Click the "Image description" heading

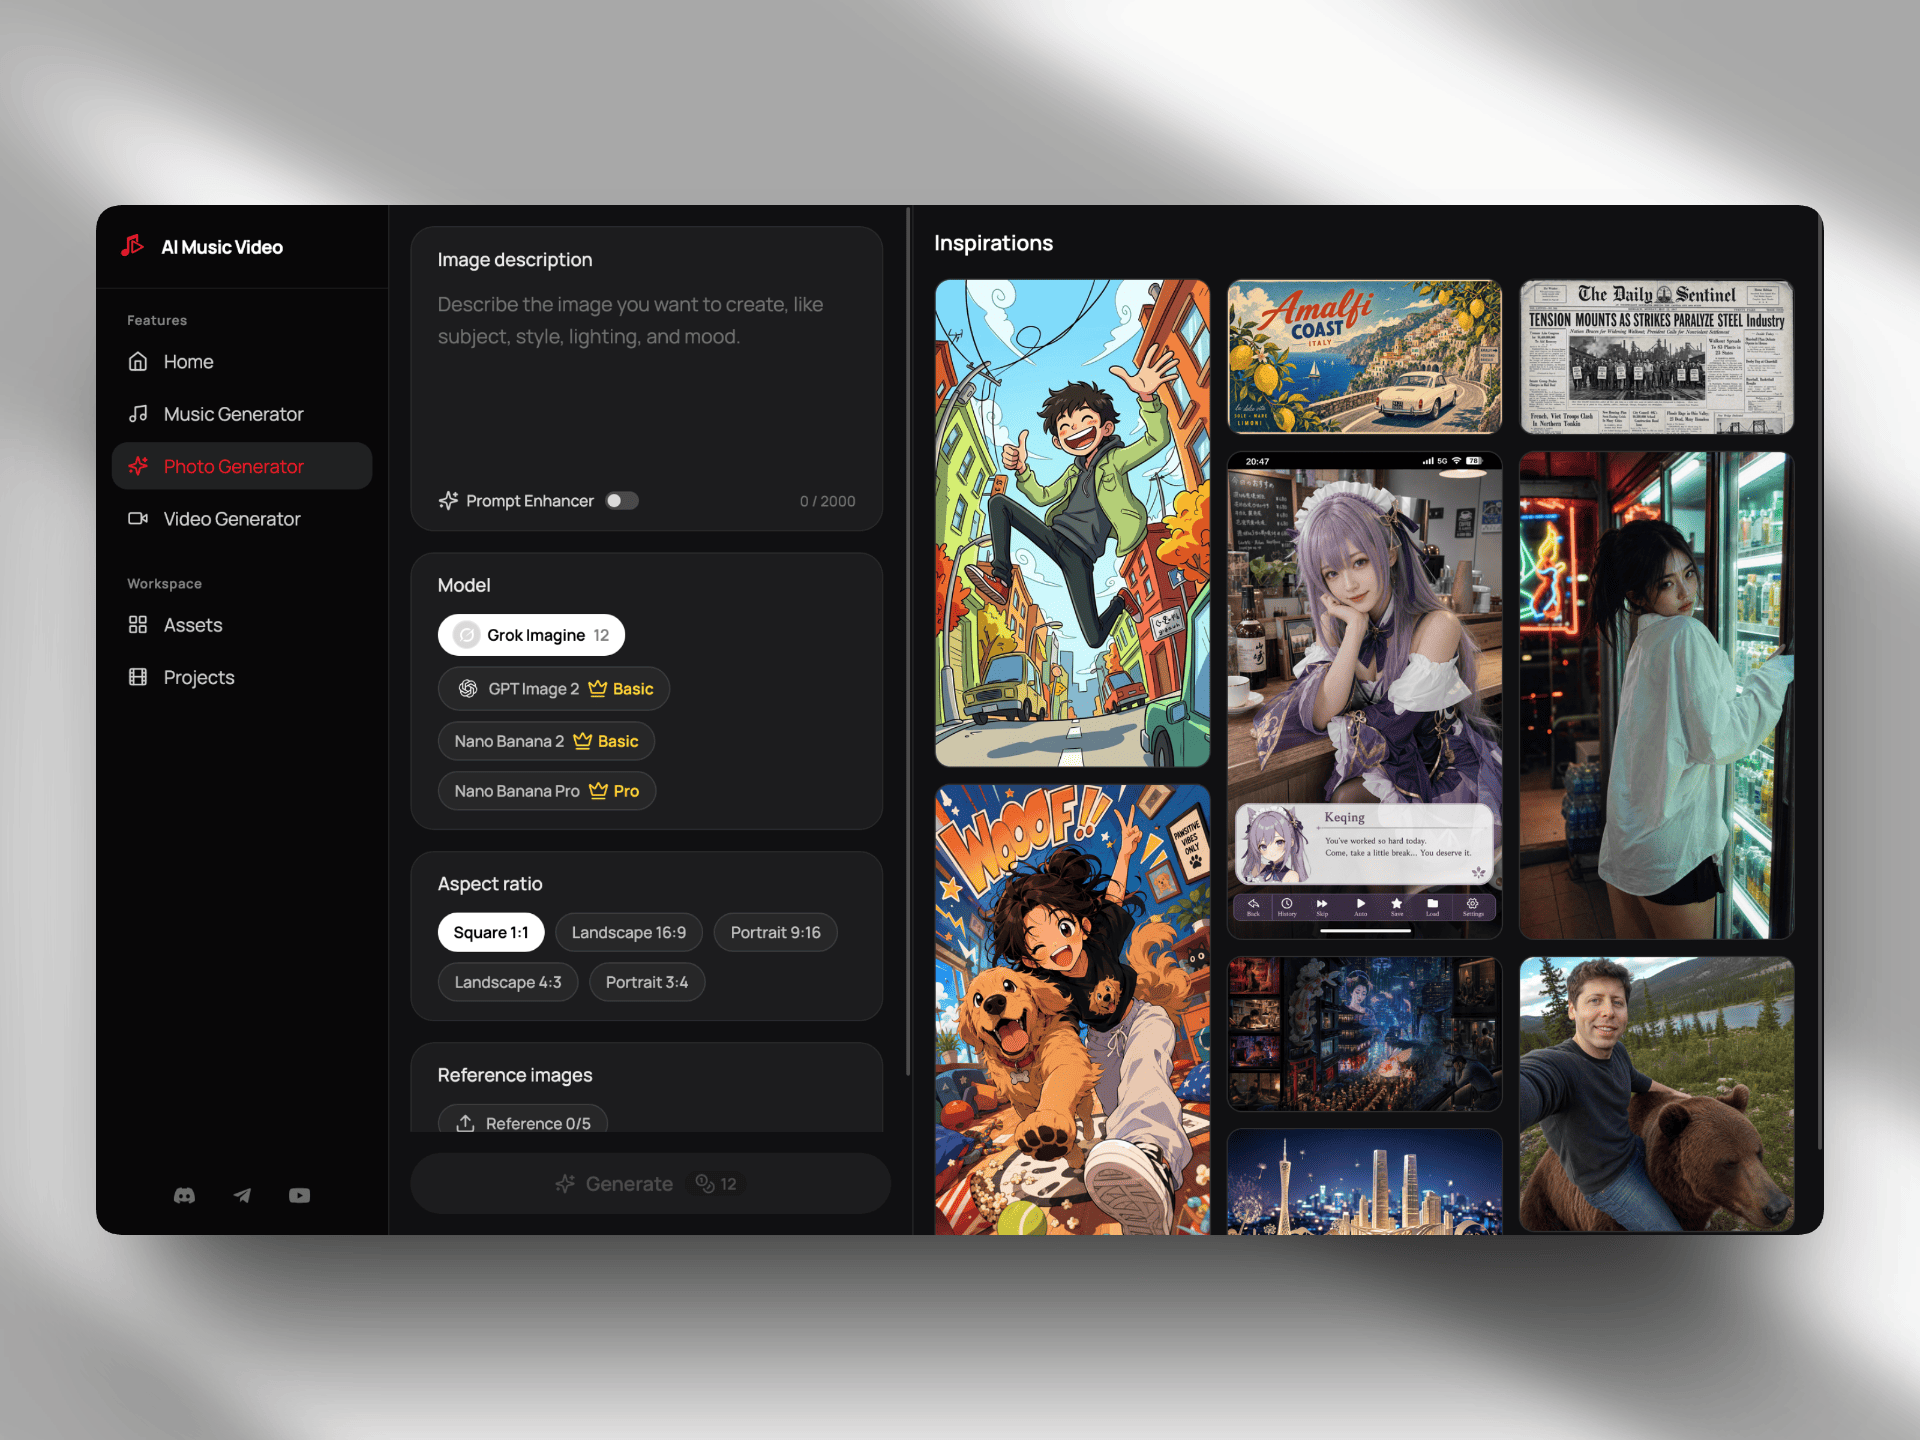[x=515, y=260]
